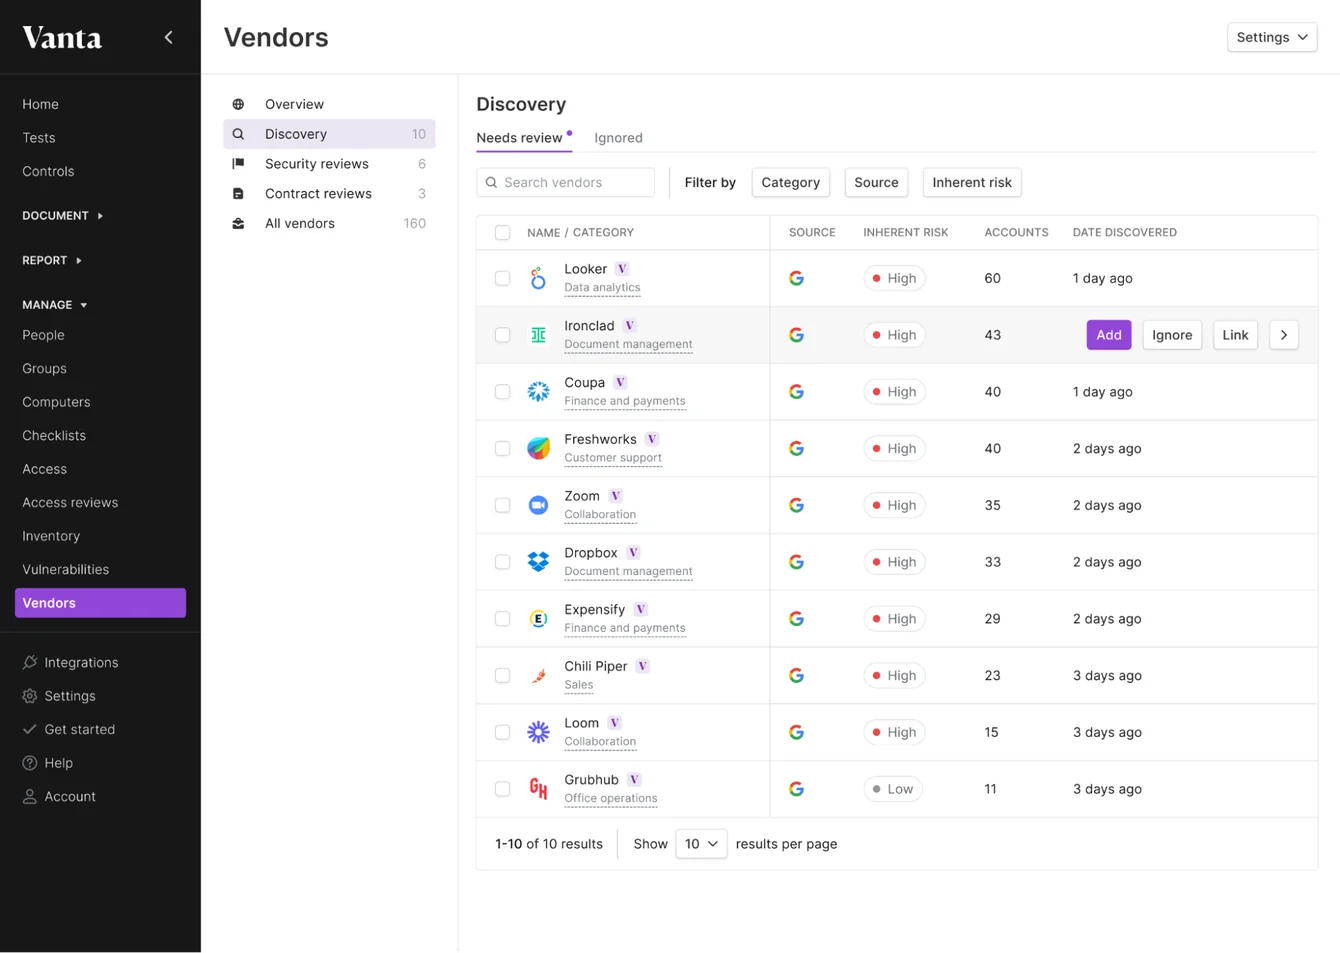Screen dimensions: 1340x953
Task: Expand the REPORT section in sidebar
Action: click(x=52, y=260)
